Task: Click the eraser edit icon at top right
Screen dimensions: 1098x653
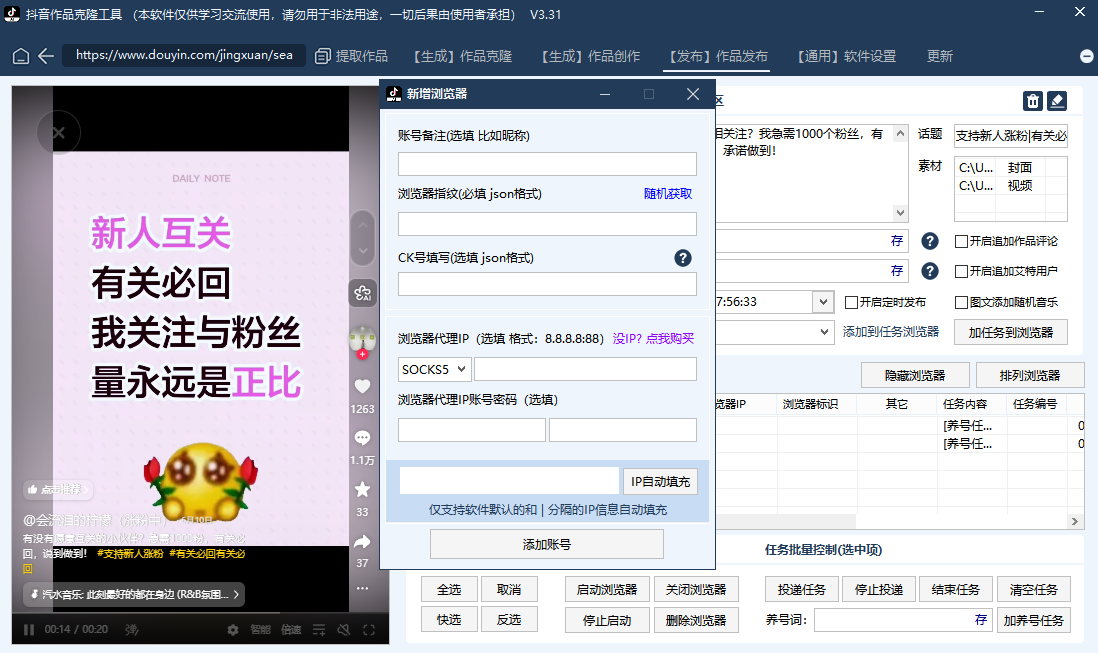Action: [x=1057, y=101]
